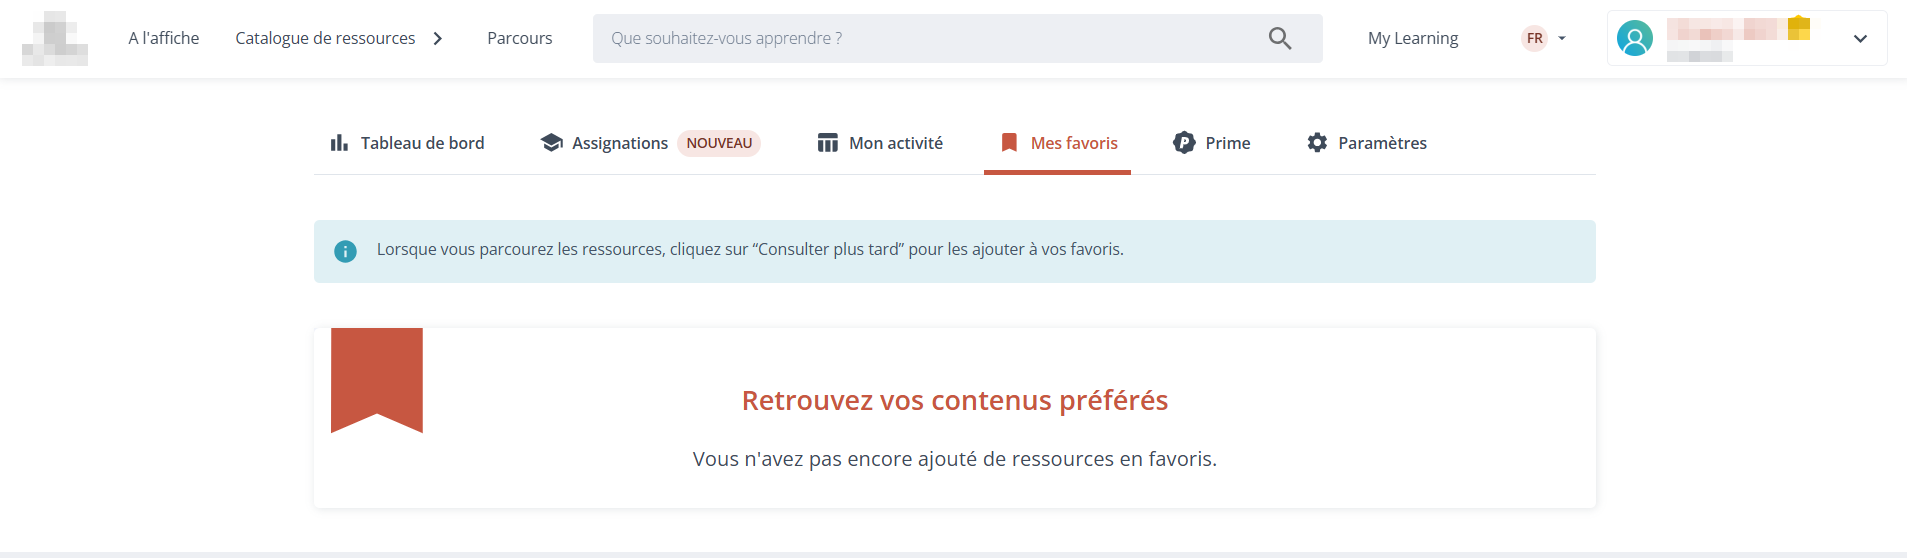This screenshot has width=1907, height=558.
Task: Click the search magnifier icon
Action: point(1279,38)
